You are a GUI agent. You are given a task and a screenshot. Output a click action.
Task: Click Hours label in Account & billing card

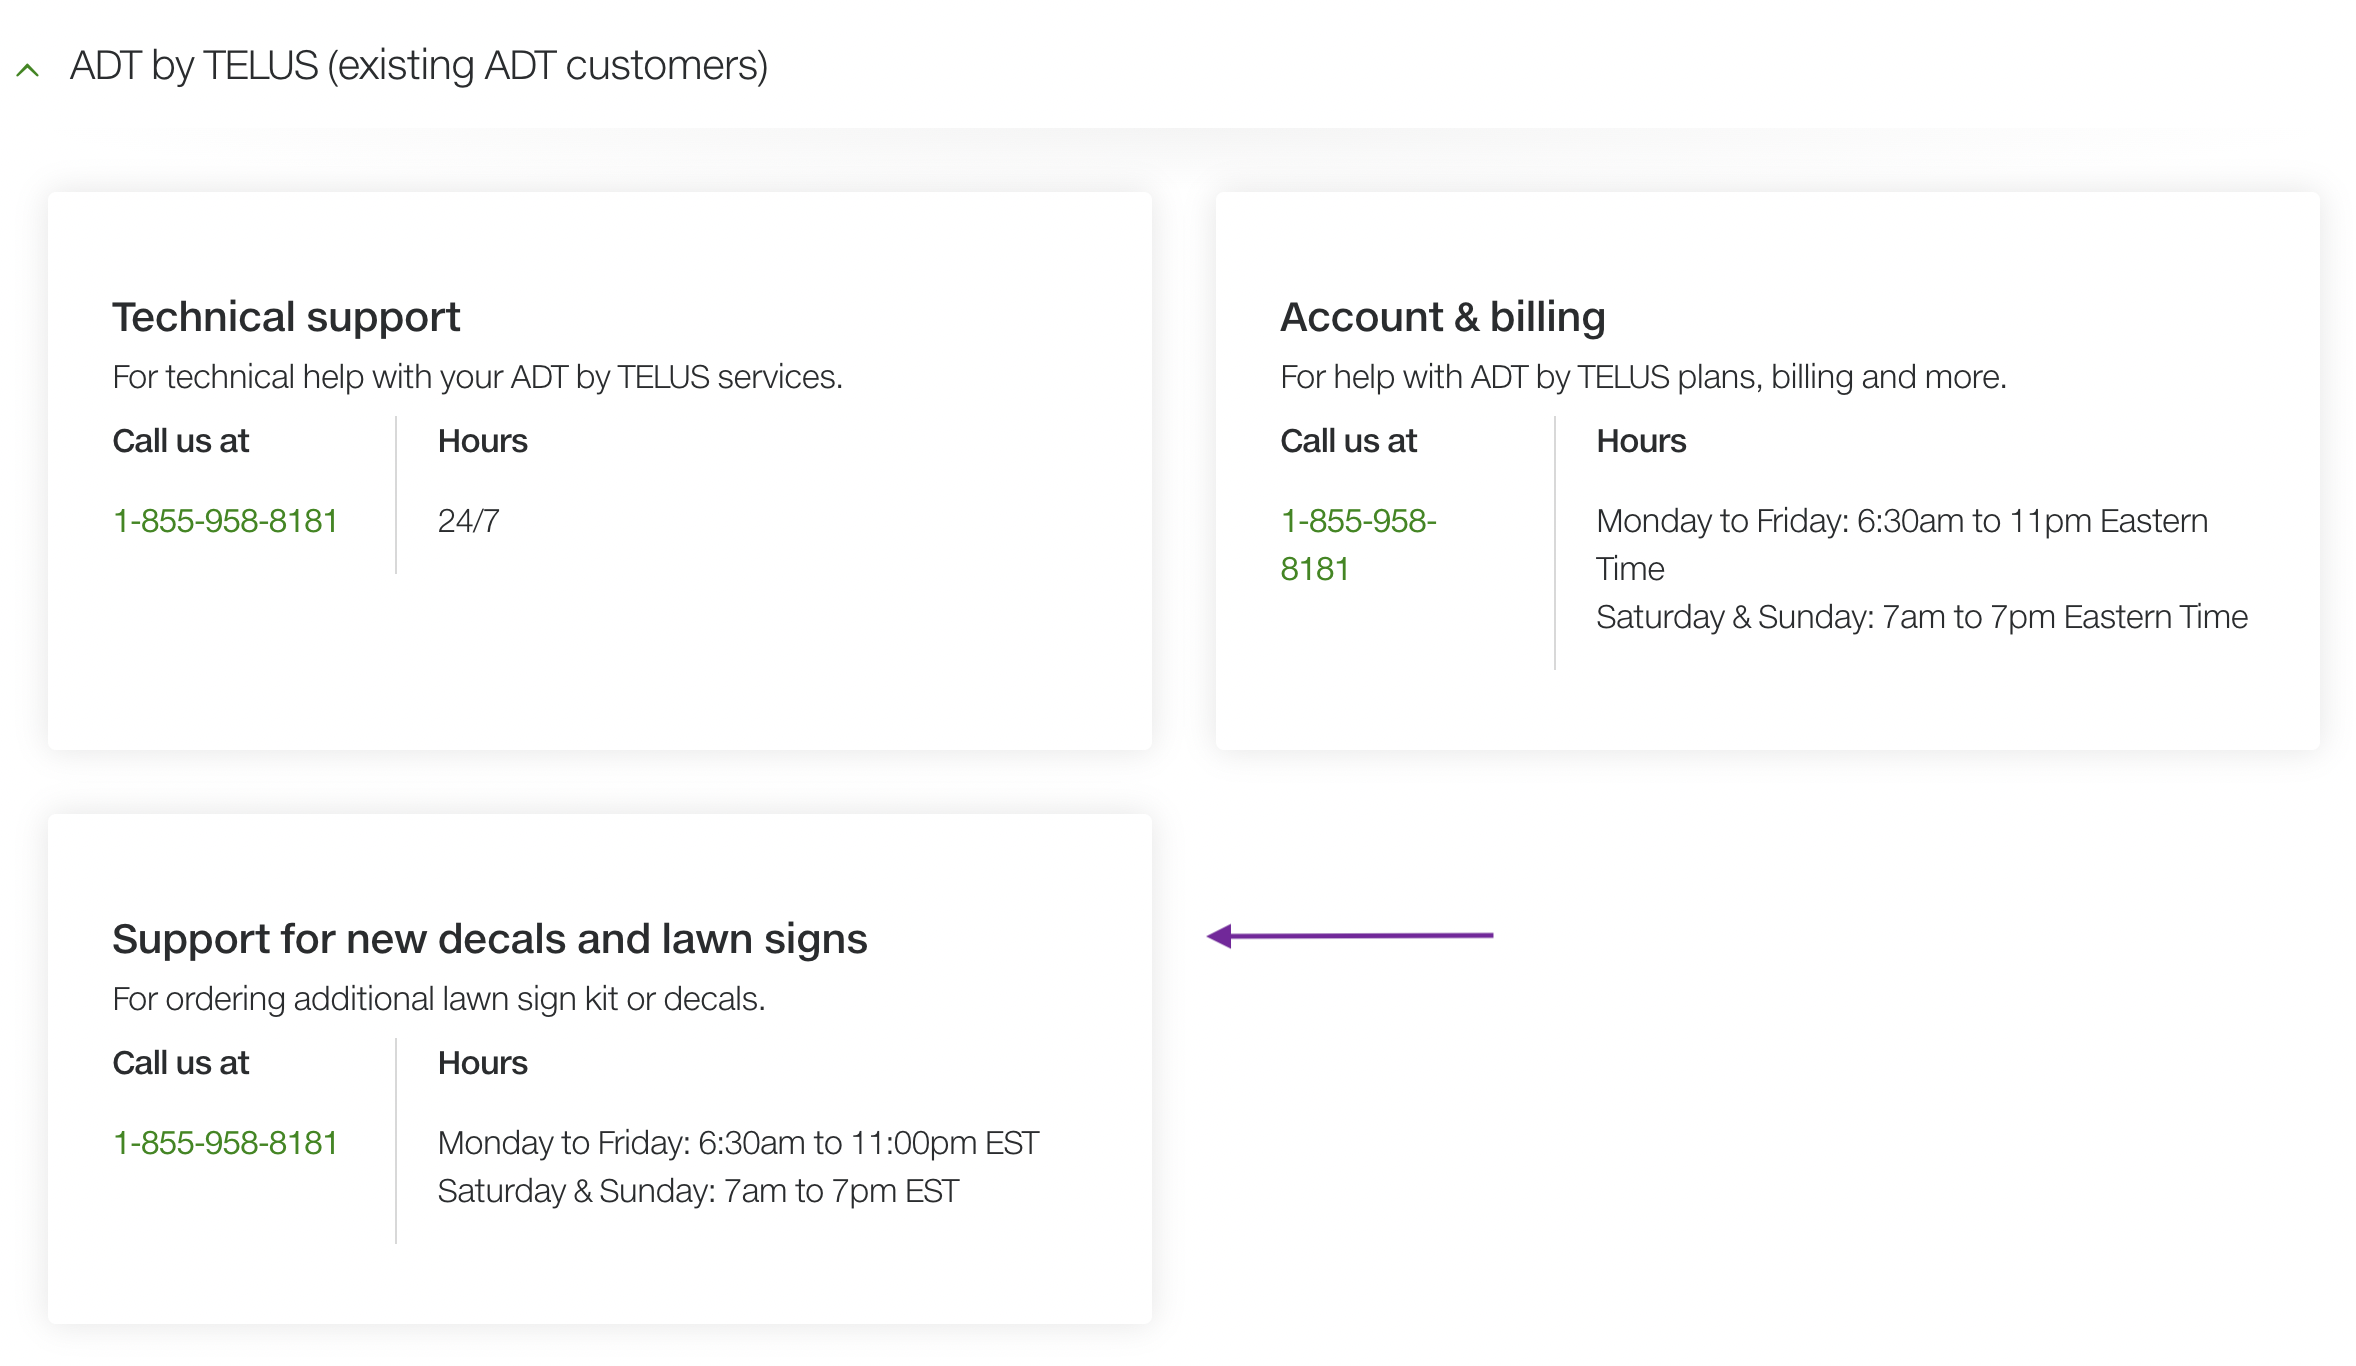point(1640,441)
